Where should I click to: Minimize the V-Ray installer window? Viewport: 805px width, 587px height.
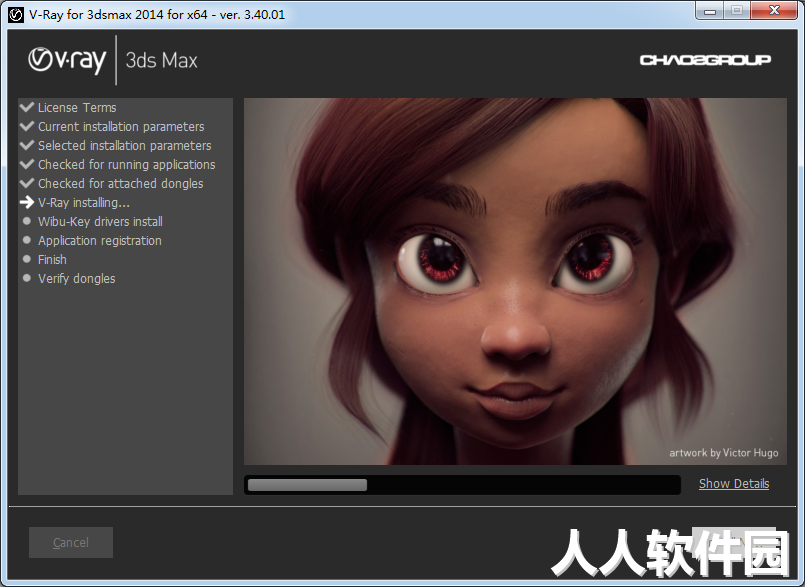pyautogui.click(x=710, y=11)
